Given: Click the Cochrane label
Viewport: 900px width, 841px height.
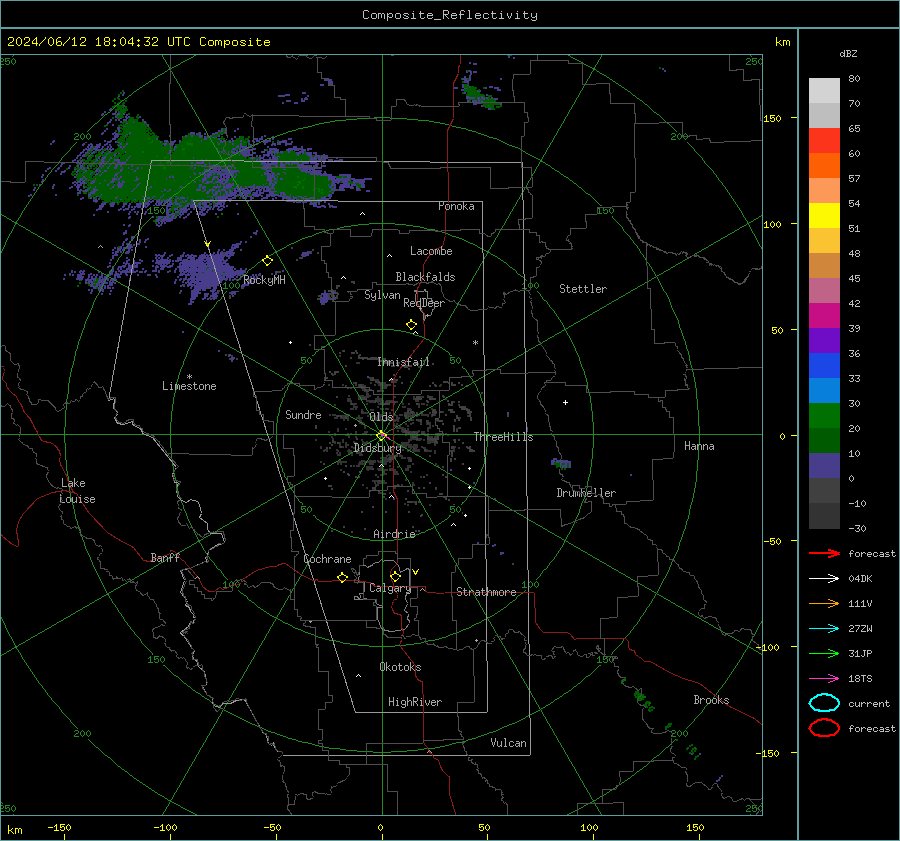Looking at the screenshot, I should click(327, 559).
